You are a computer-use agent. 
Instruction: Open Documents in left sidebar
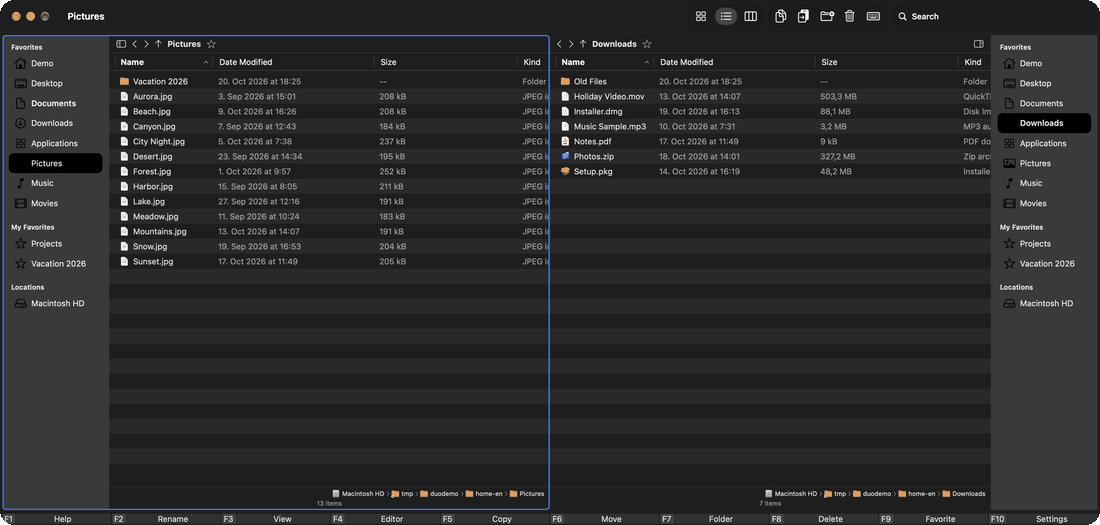click(x=55, y=103)
